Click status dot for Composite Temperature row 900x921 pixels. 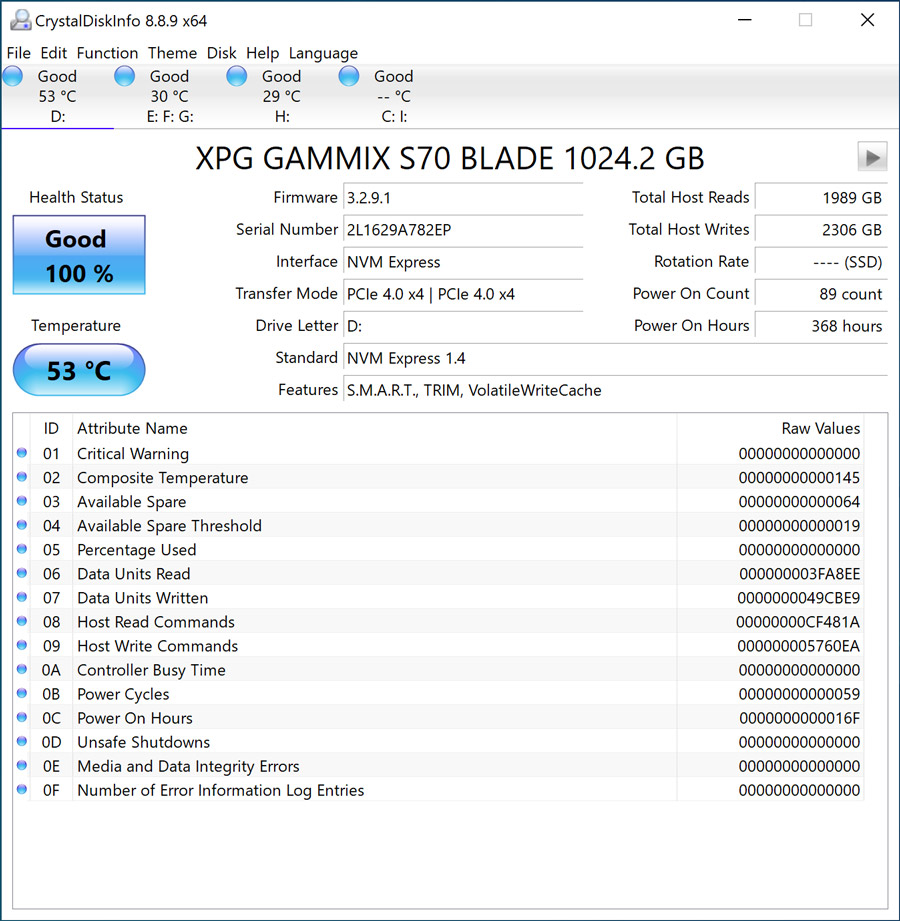tap(22, 477)
